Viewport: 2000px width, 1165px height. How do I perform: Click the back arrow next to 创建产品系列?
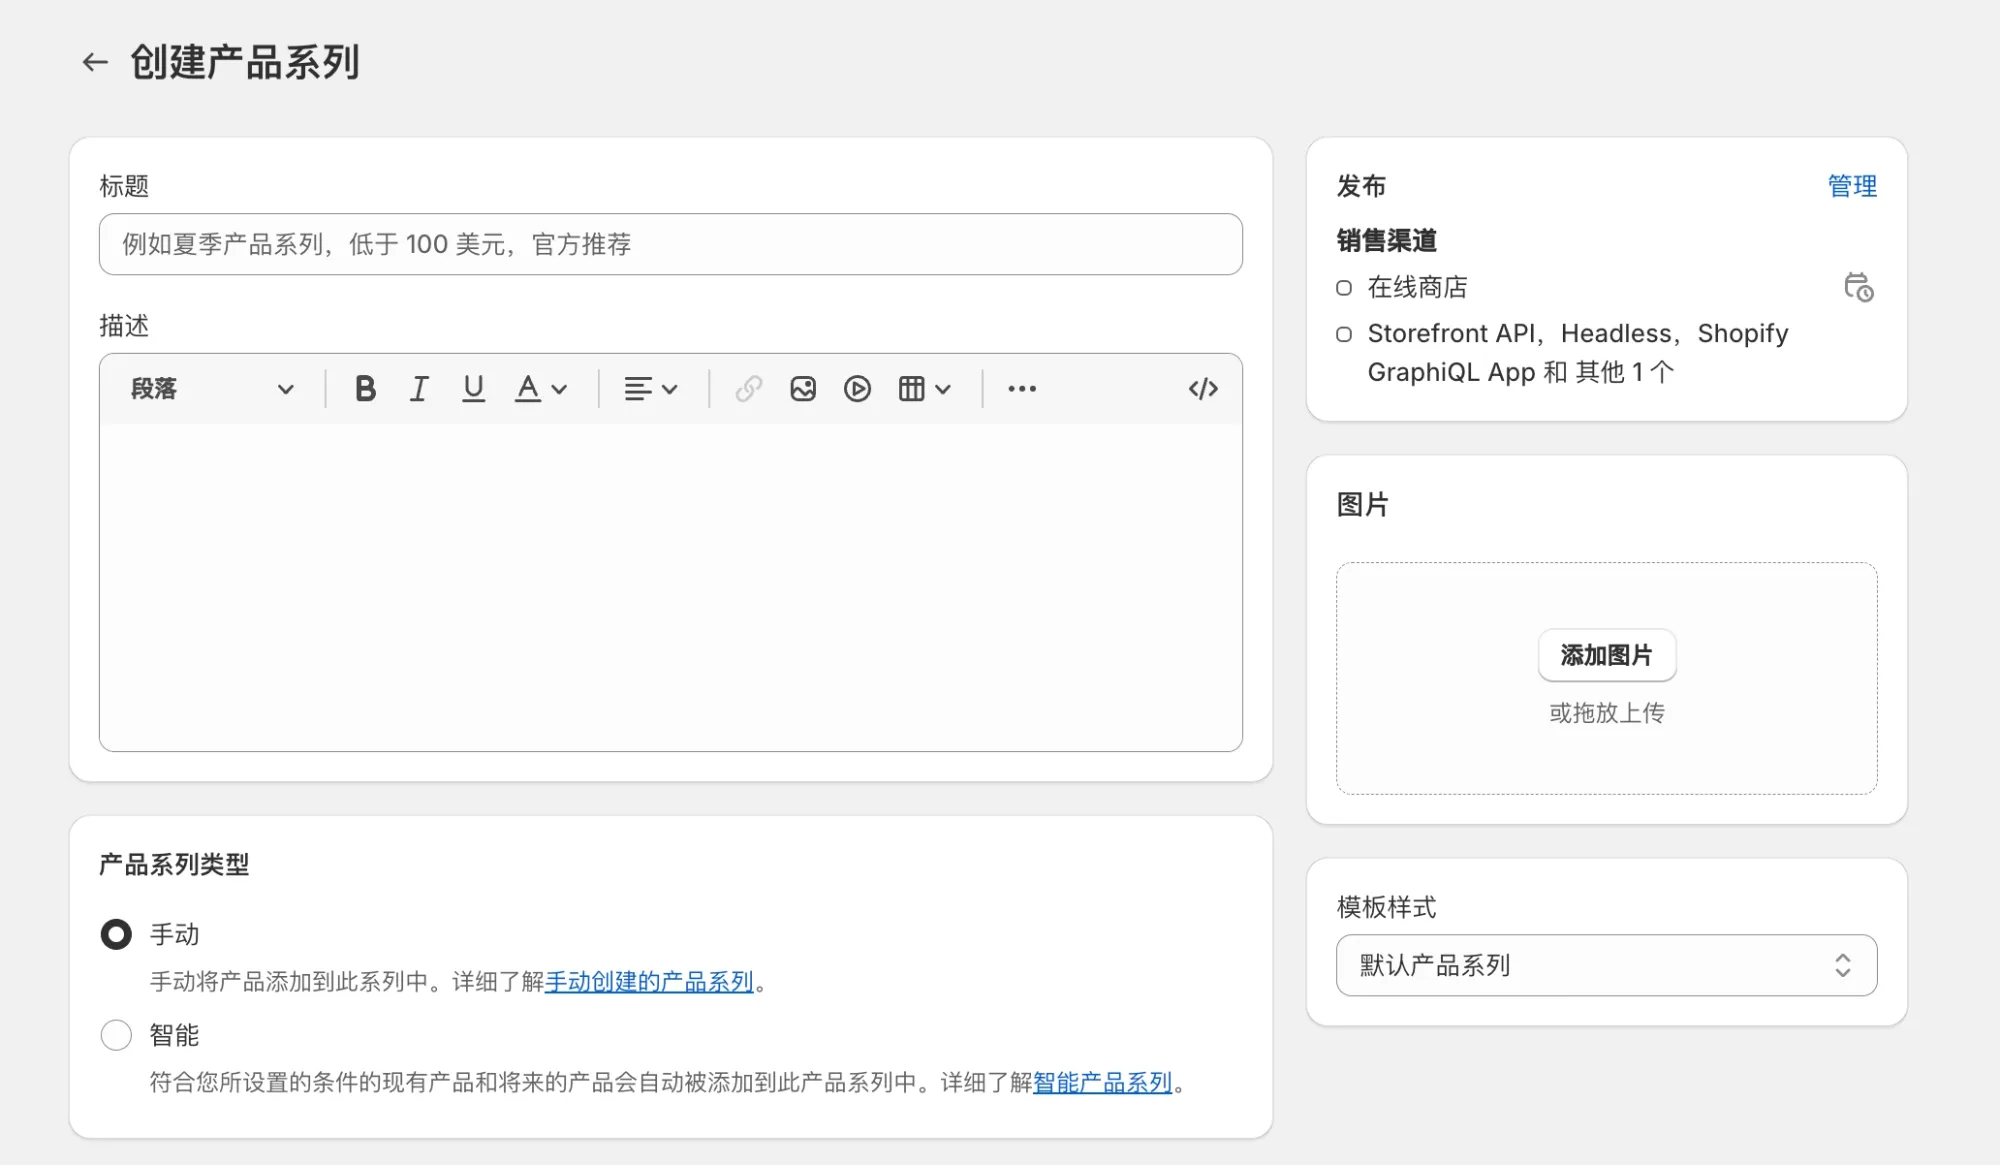tap(95, 62)
